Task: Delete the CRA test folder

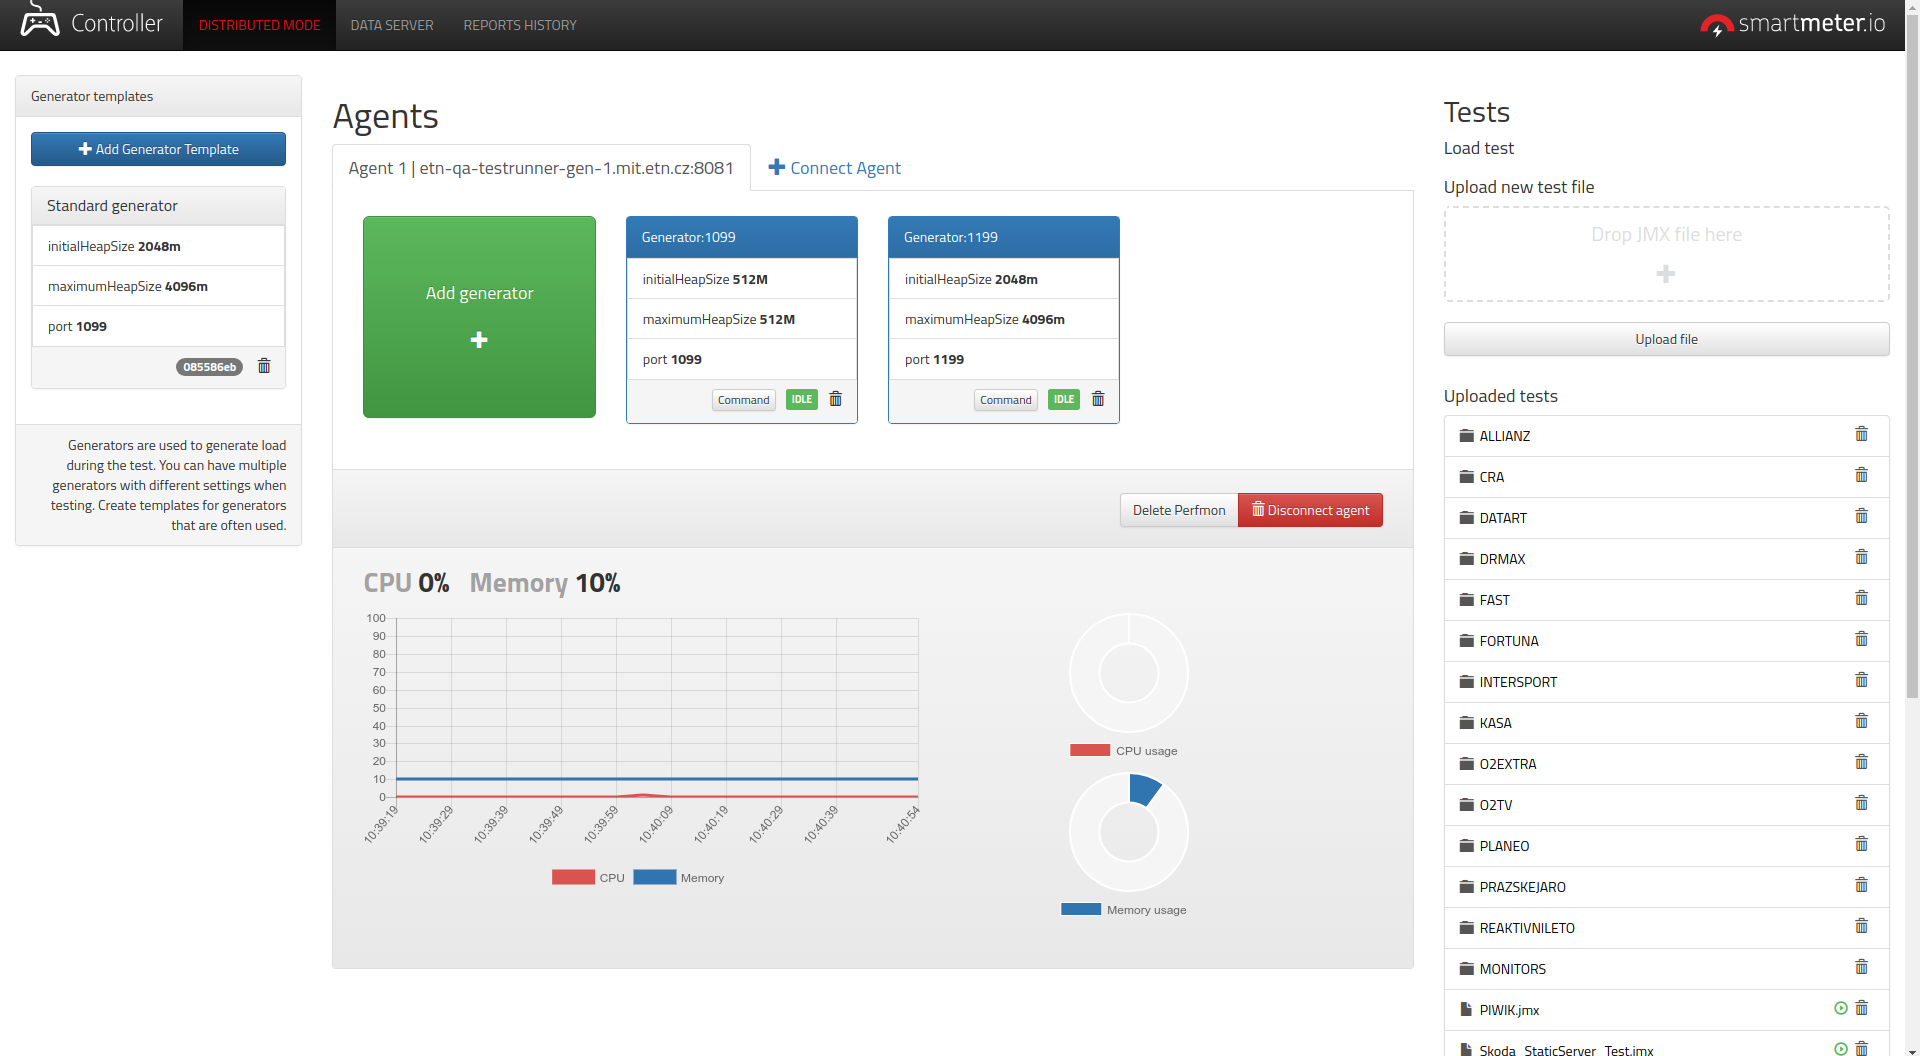Action: pyautogui.click(x=1861, y=475)
